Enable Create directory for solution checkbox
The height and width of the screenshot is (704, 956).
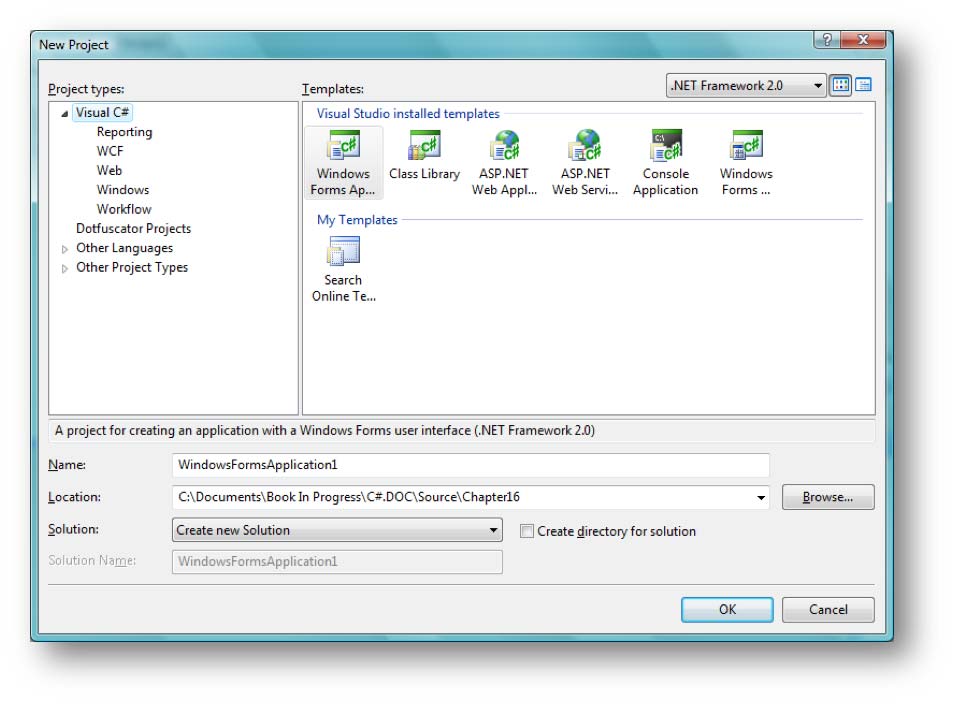tap(527, 532)
